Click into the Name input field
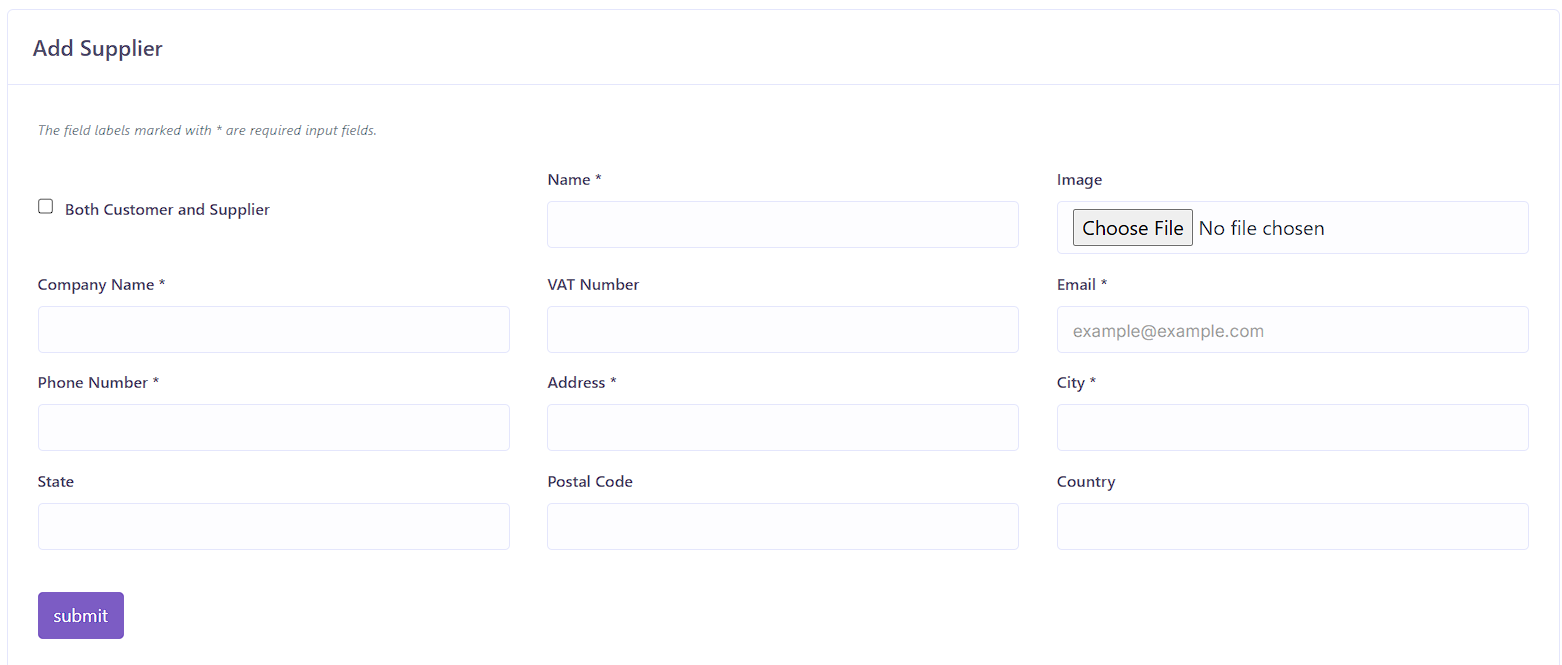The height and width of the screenshot is (665, 1562). click(x=782, y=224)
